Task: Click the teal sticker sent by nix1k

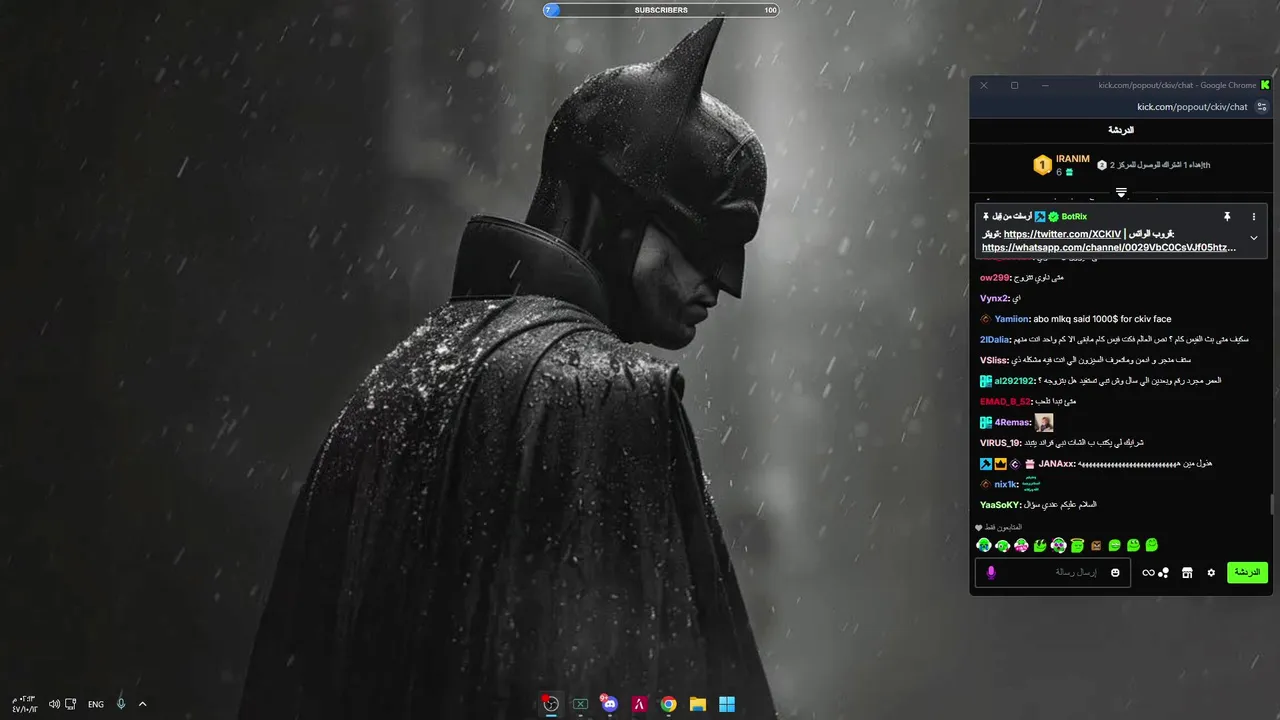Action: [1030, 484]
